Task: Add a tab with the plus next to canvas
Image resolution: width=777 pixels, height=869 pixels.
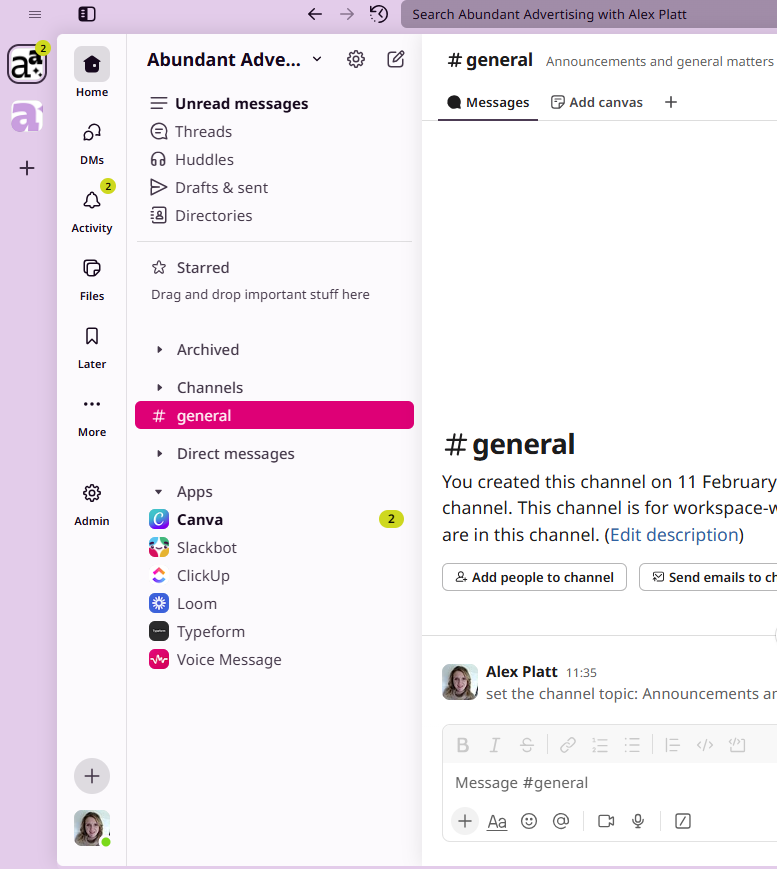Action: (x=671, y=103)
